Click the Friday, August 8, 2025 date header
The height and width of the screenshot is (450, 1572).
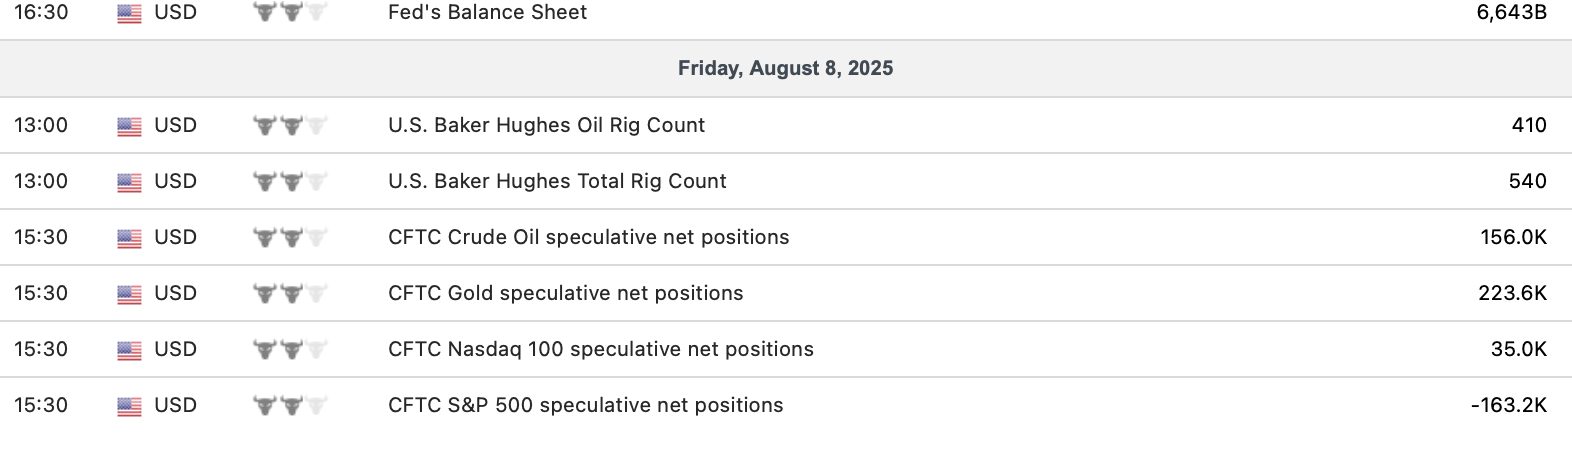click(x=785, y=68)
